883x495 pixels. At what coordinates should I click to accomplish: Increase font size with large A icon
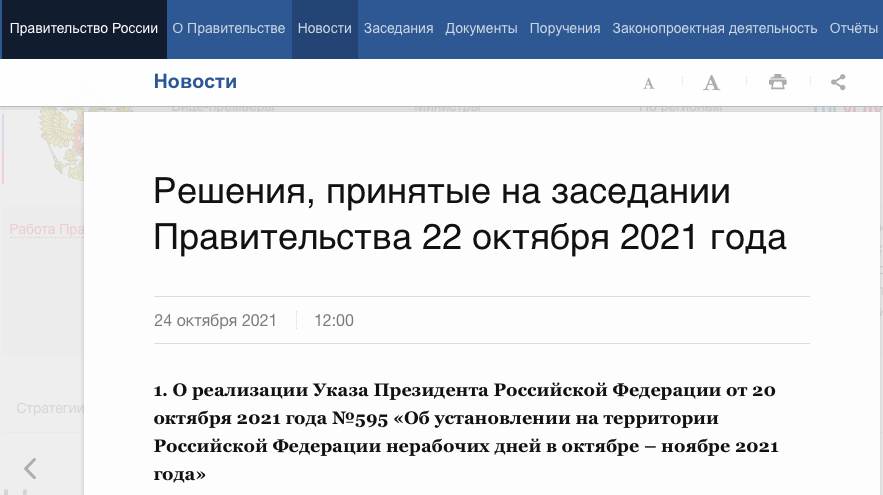pos(711,83)
